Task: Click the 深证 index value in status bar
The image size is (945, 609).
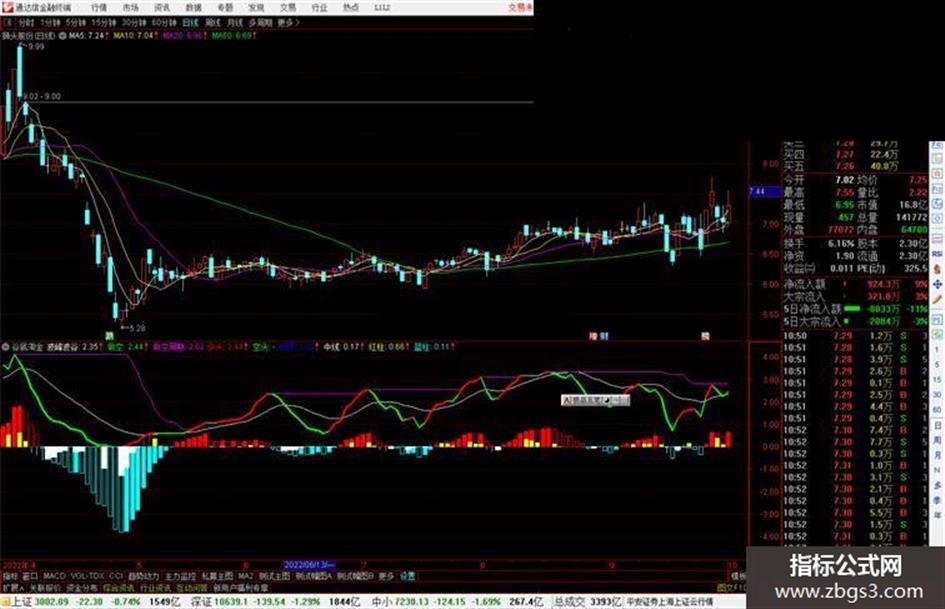Action: point(230,602)
